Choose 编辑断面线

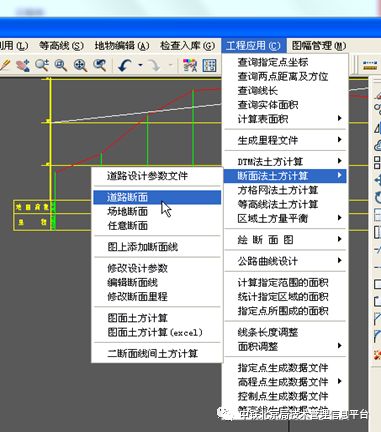[x=157, y=283]
